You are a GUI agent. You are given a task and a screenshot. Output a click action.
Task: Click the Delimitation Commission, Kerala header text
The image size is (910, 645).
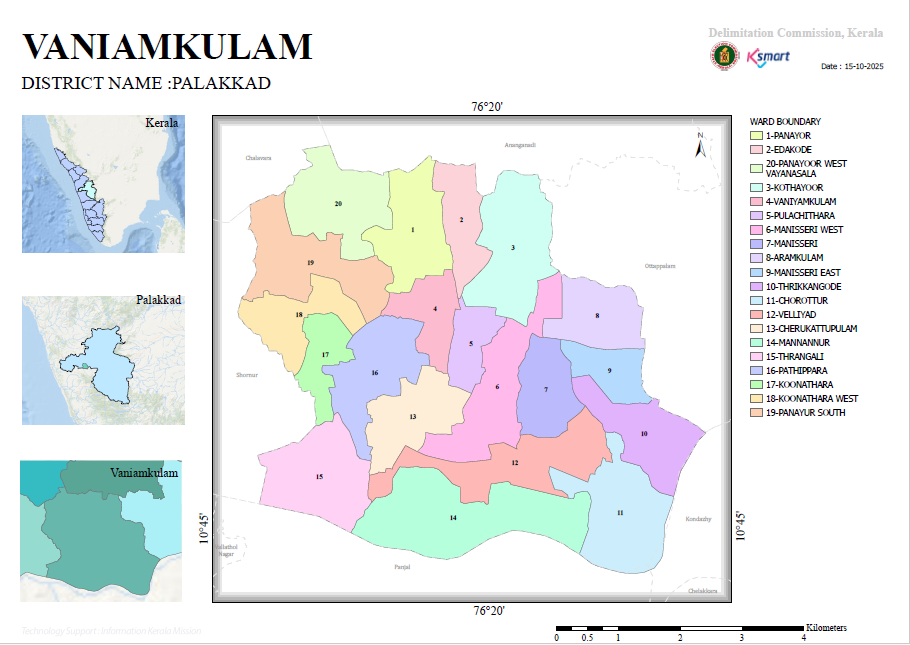pyautogui.click(x=796, y=33)
